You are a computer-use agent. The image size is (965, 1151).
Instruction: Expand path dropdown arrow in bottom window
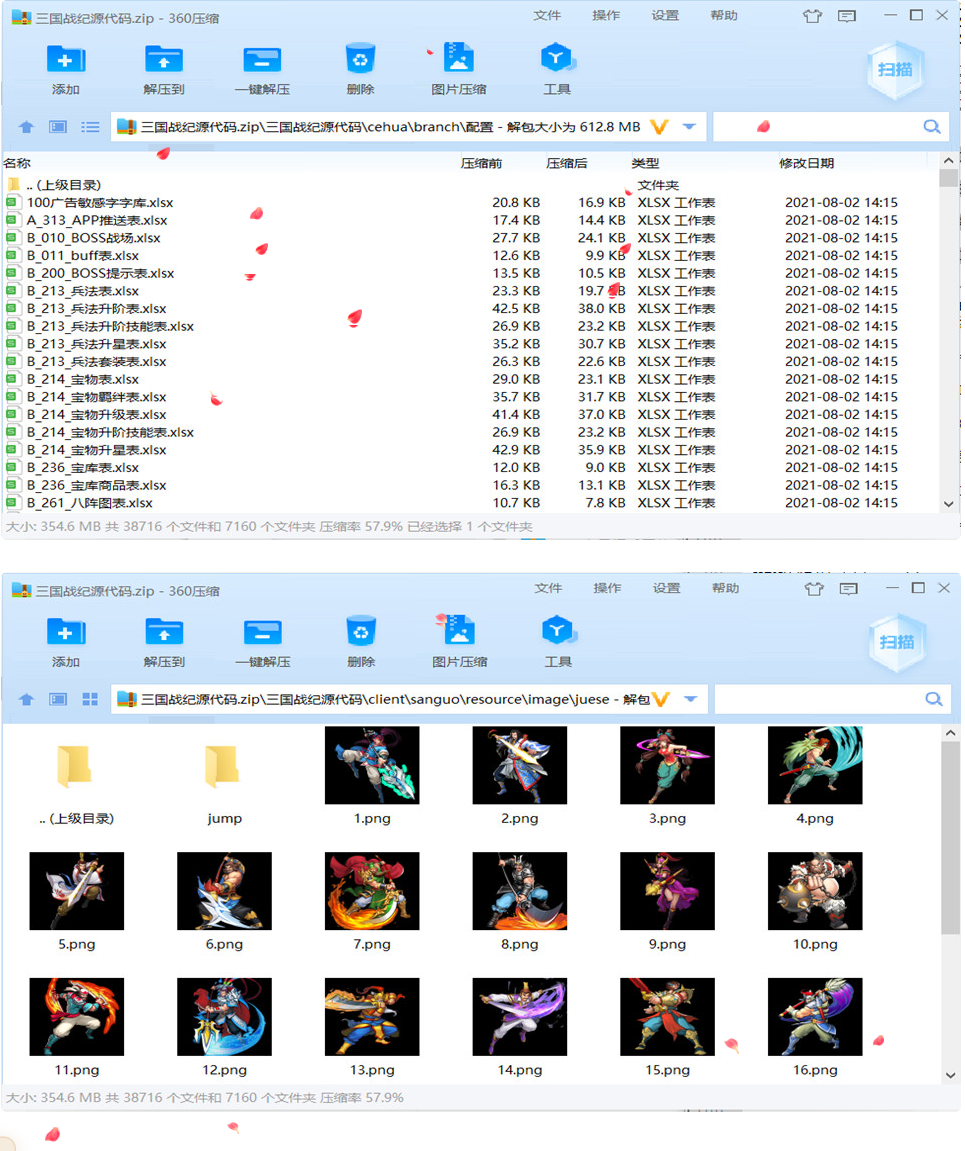click(x=691, y=700)
